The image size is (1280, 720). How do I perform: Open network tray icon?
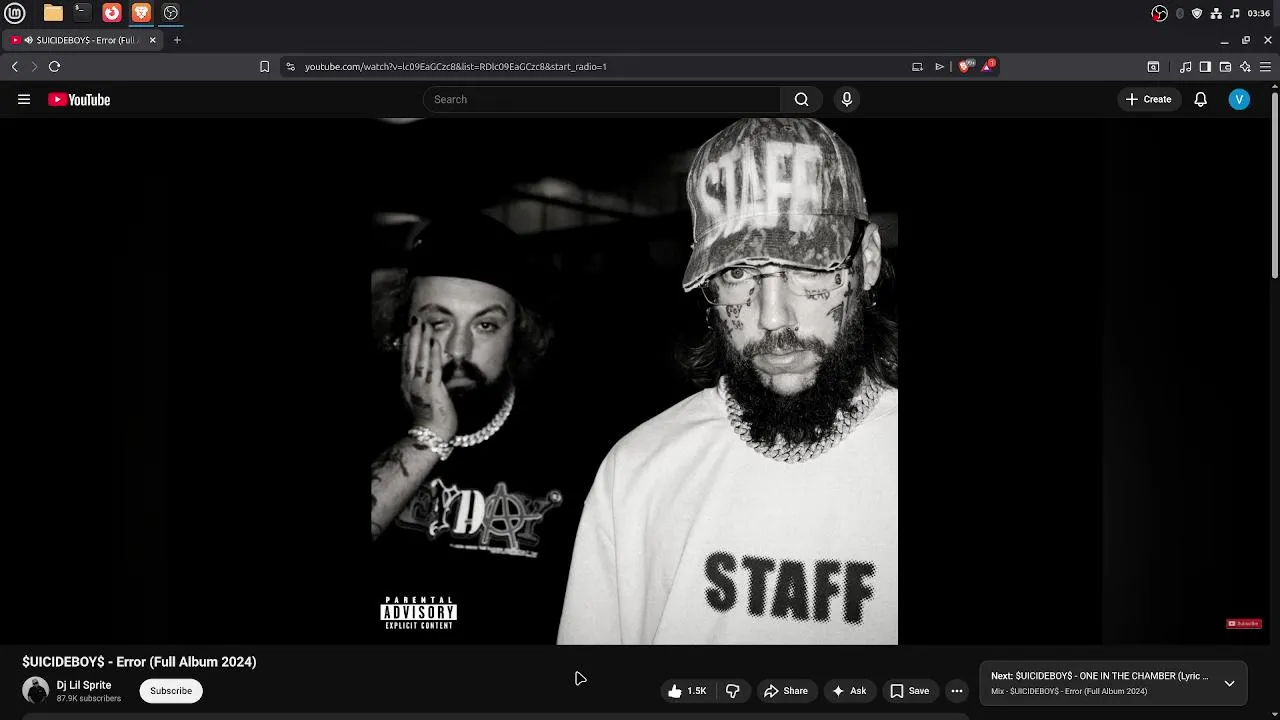click(1216, 13)
